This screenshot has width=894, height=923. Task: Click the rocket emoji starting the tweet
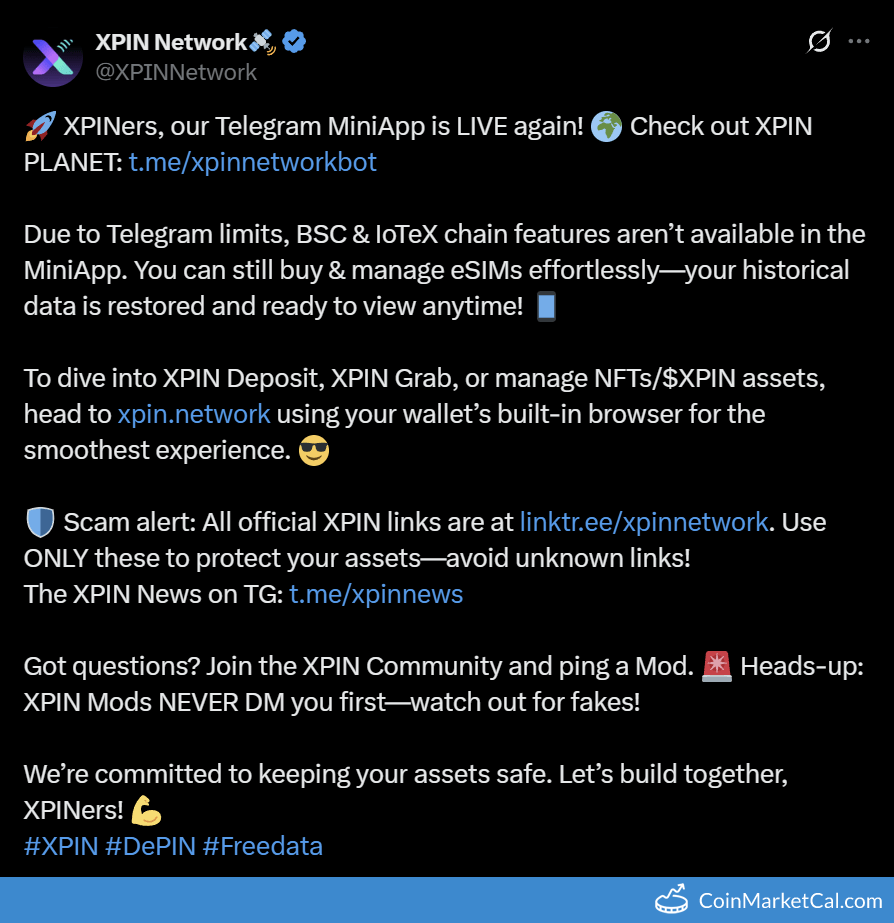[x=40, y=127]
